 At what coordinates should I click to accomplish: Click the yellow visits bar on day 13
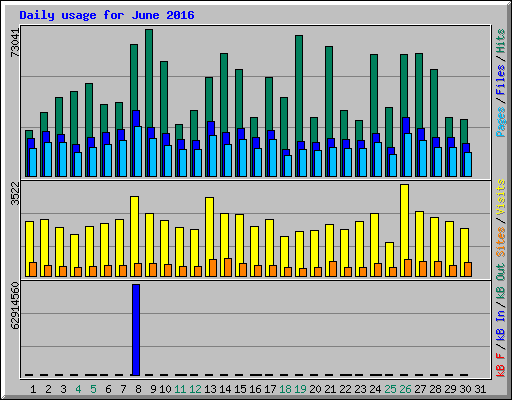click(x=209, y=228)
